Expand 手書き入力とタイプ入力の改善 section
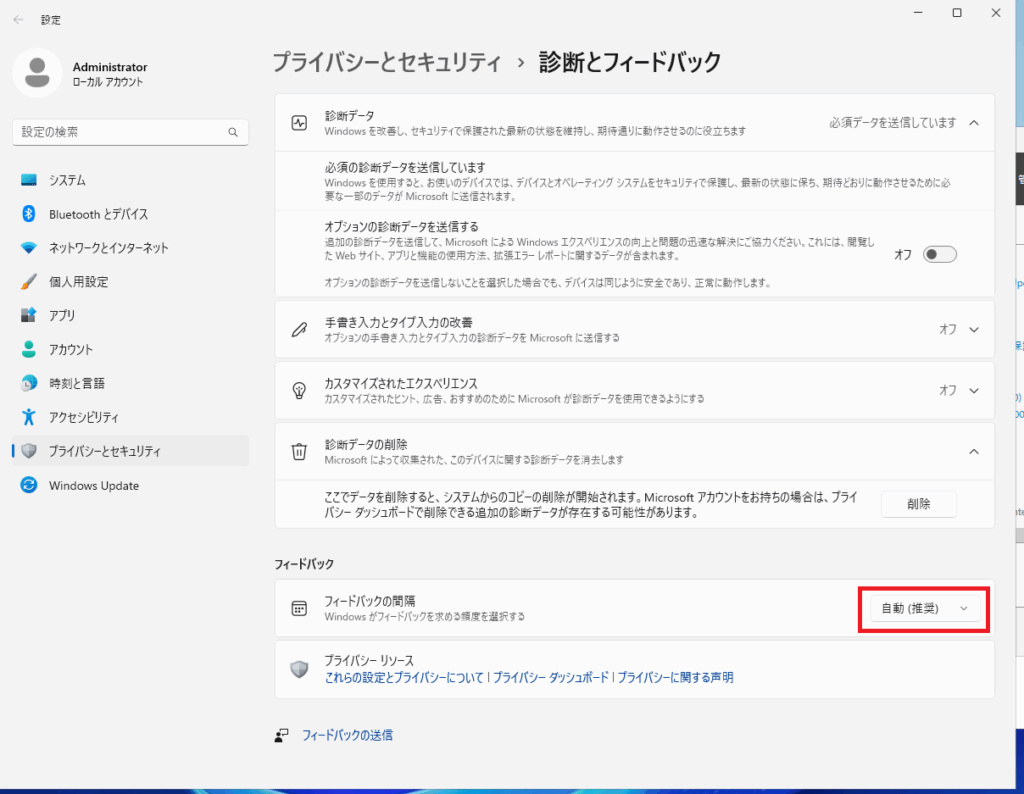The image size is (1024, 794). tap(974, 329)
